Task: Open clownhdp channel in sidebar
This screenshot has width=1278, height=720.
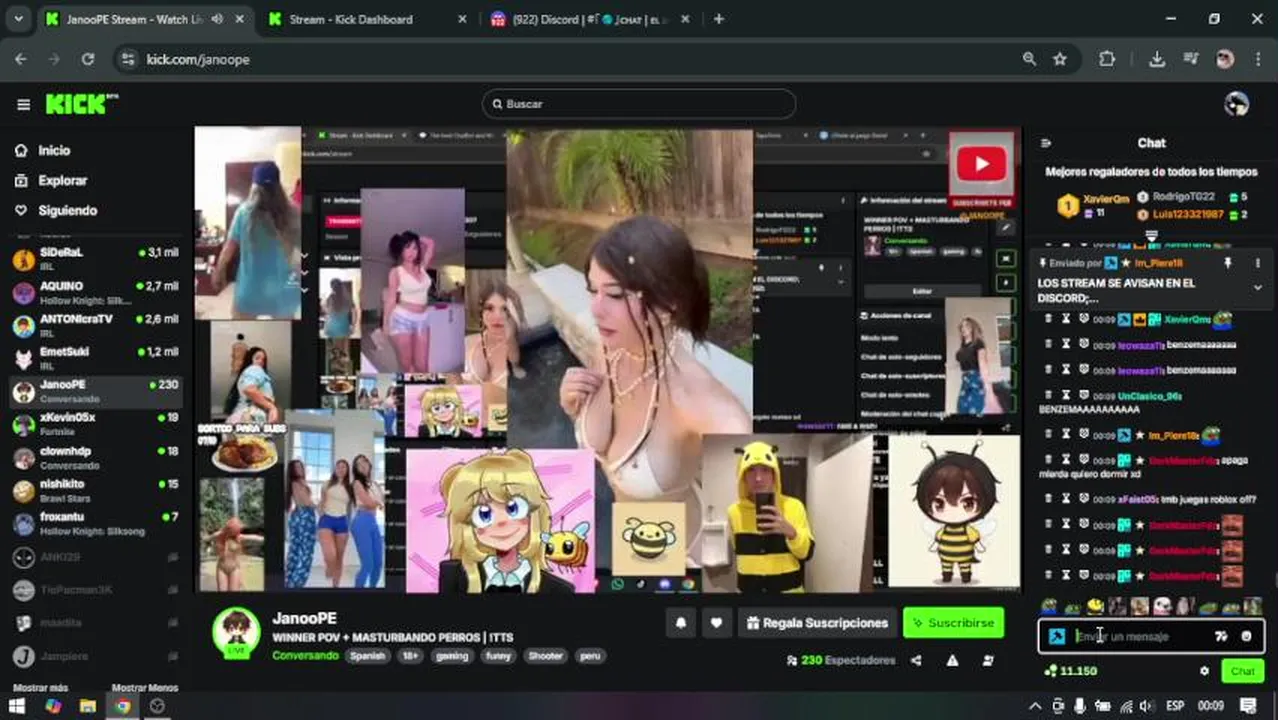Action: coord(96,456)
